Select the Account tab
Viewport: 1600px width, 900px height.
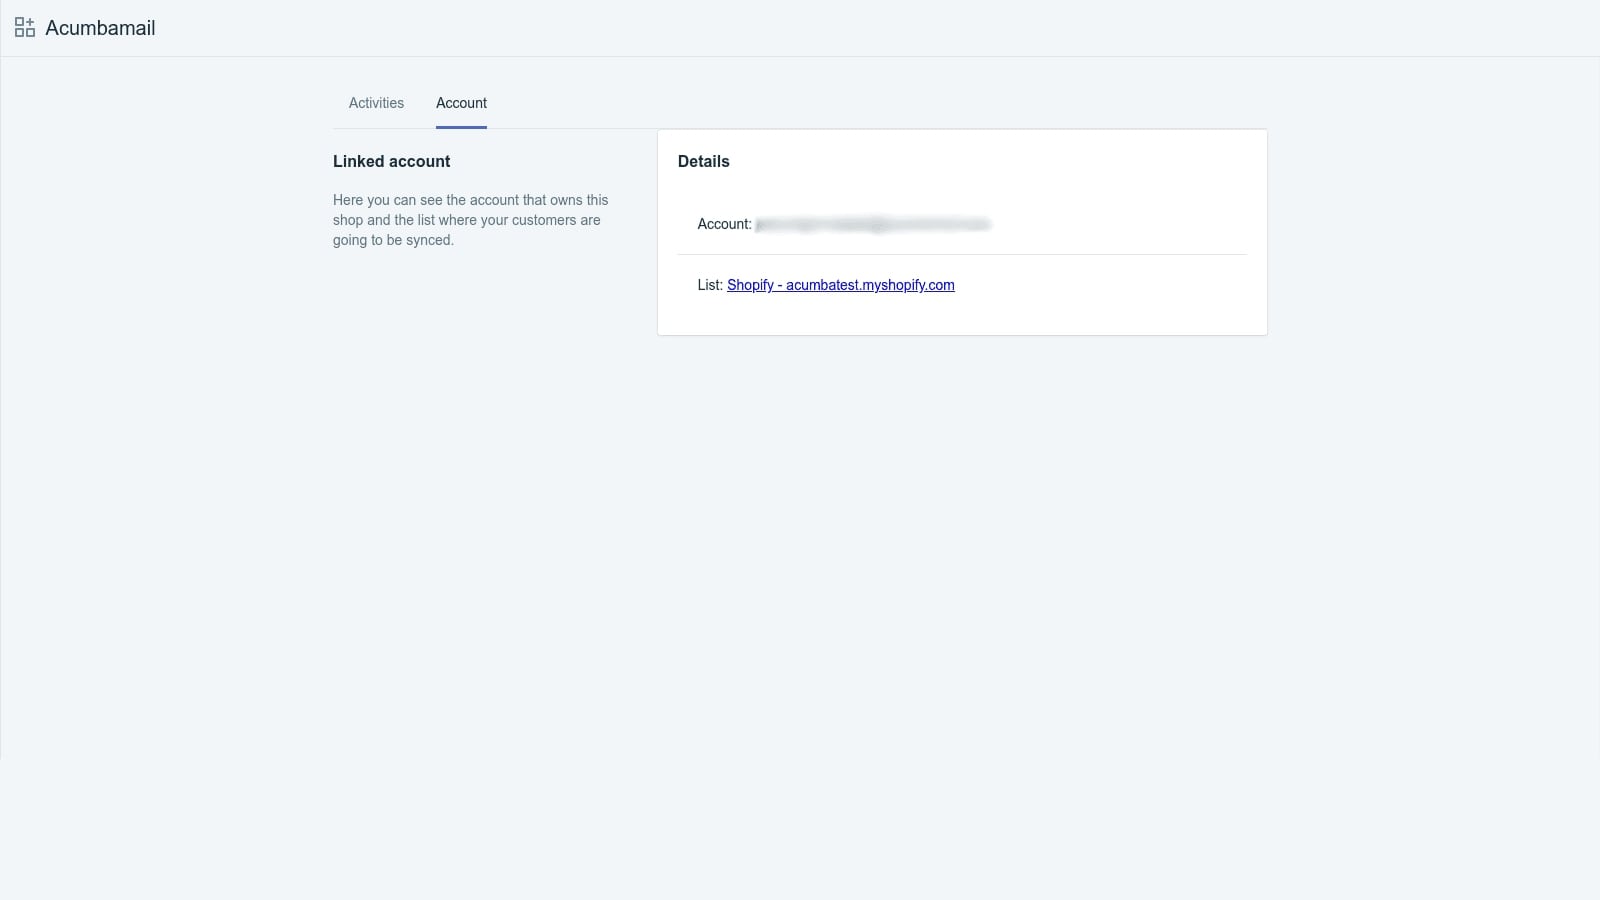coord(461,103)
